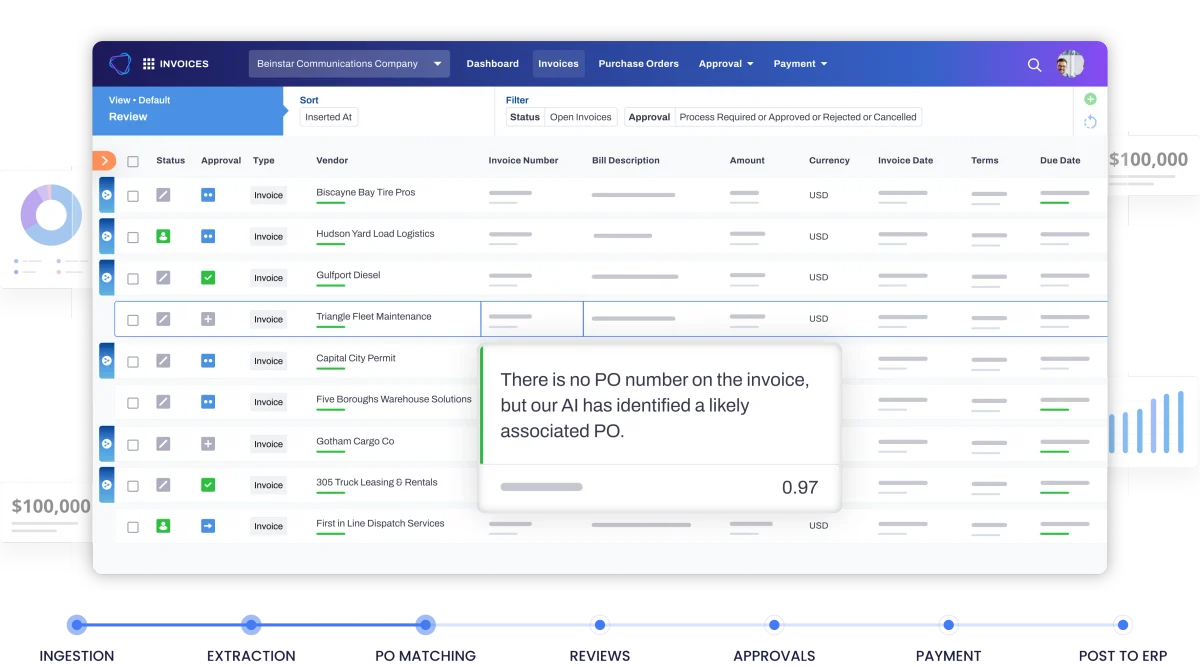Check the checkbox on the Triangle Fleet Maintenance row
Image resolution: width=1200 pixels, height=667 pixels.
point(133,318)
